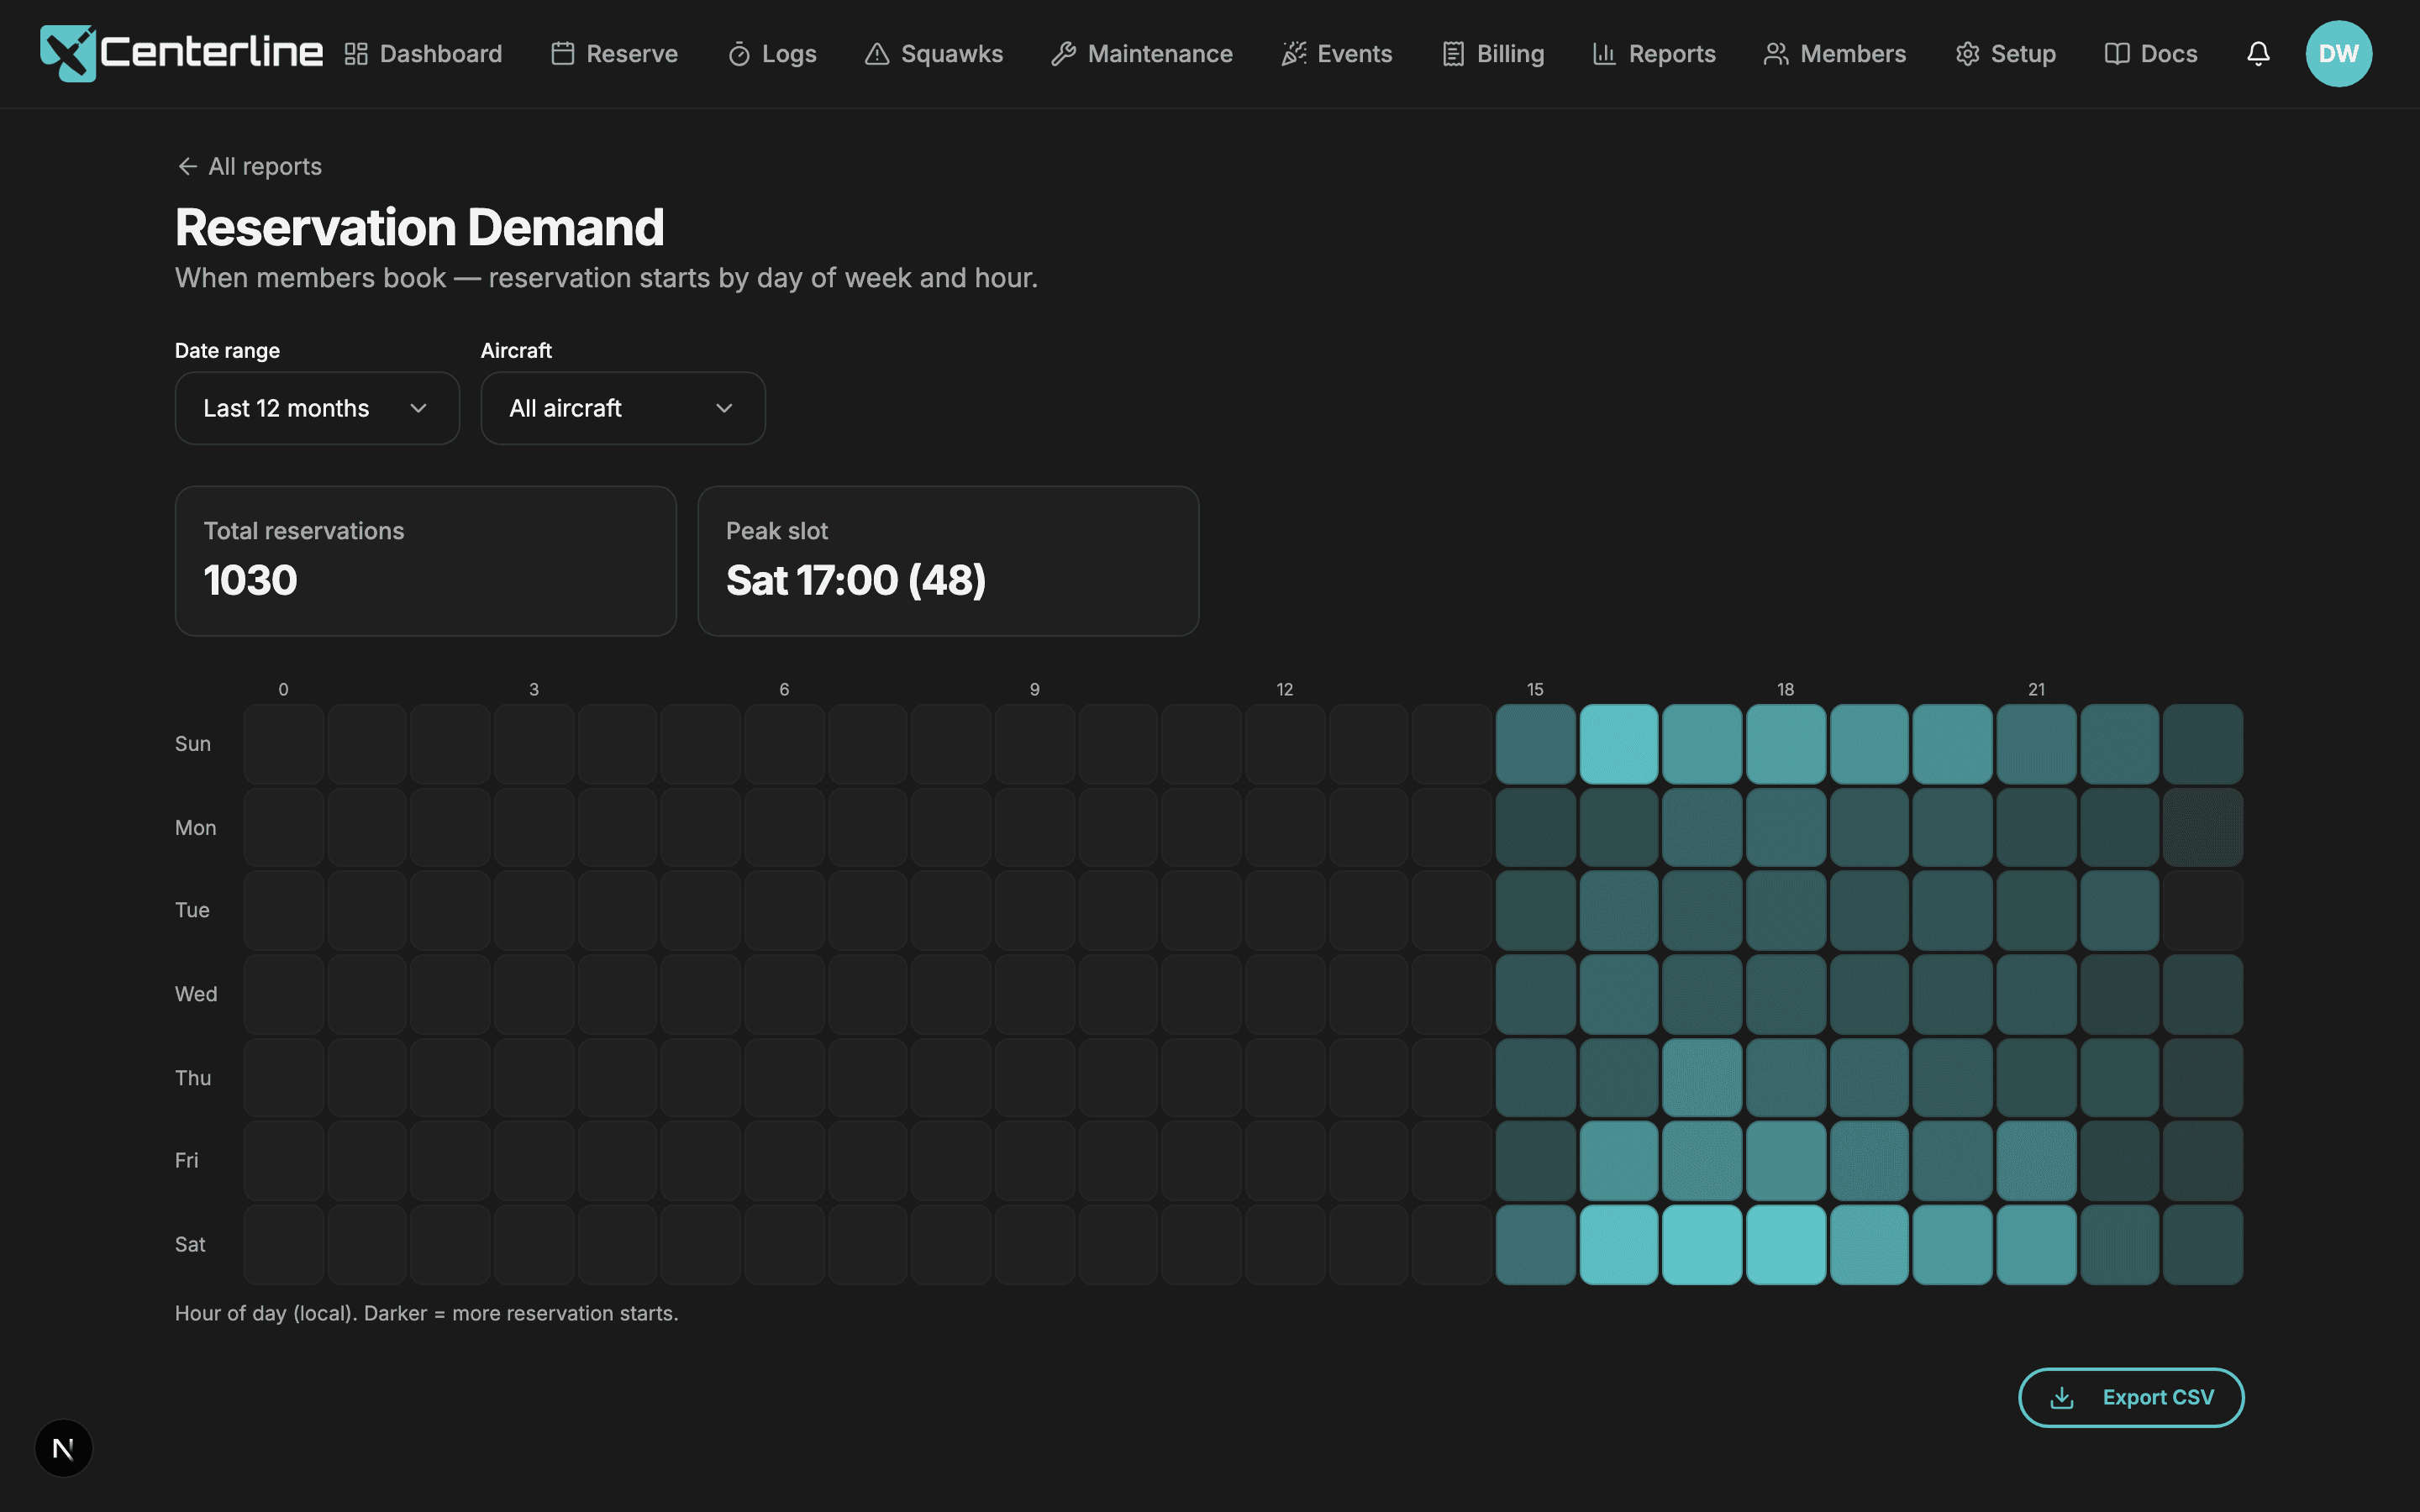Select Friday 21:00 heatmap cell

point(2036,1161)
